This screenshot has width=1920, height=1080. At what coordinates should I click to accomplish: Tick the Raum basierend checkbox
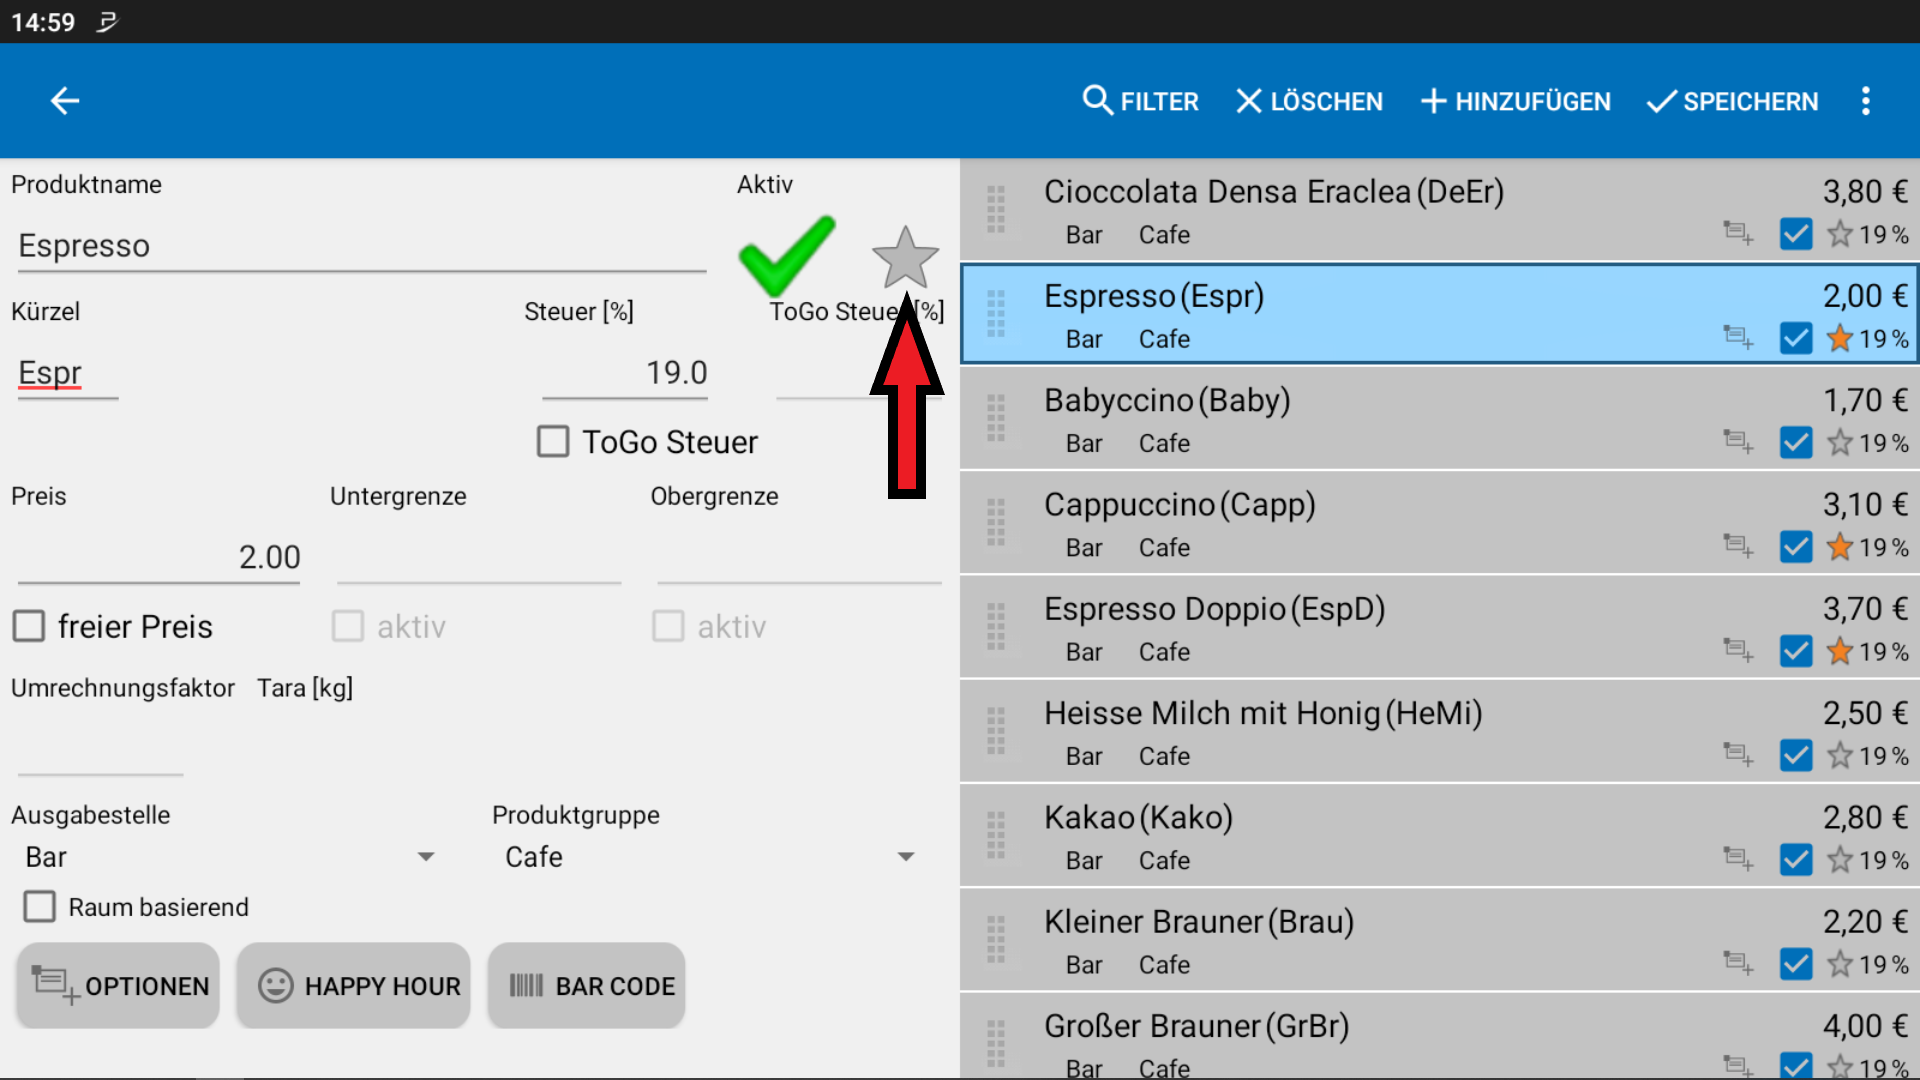[40, 907]
